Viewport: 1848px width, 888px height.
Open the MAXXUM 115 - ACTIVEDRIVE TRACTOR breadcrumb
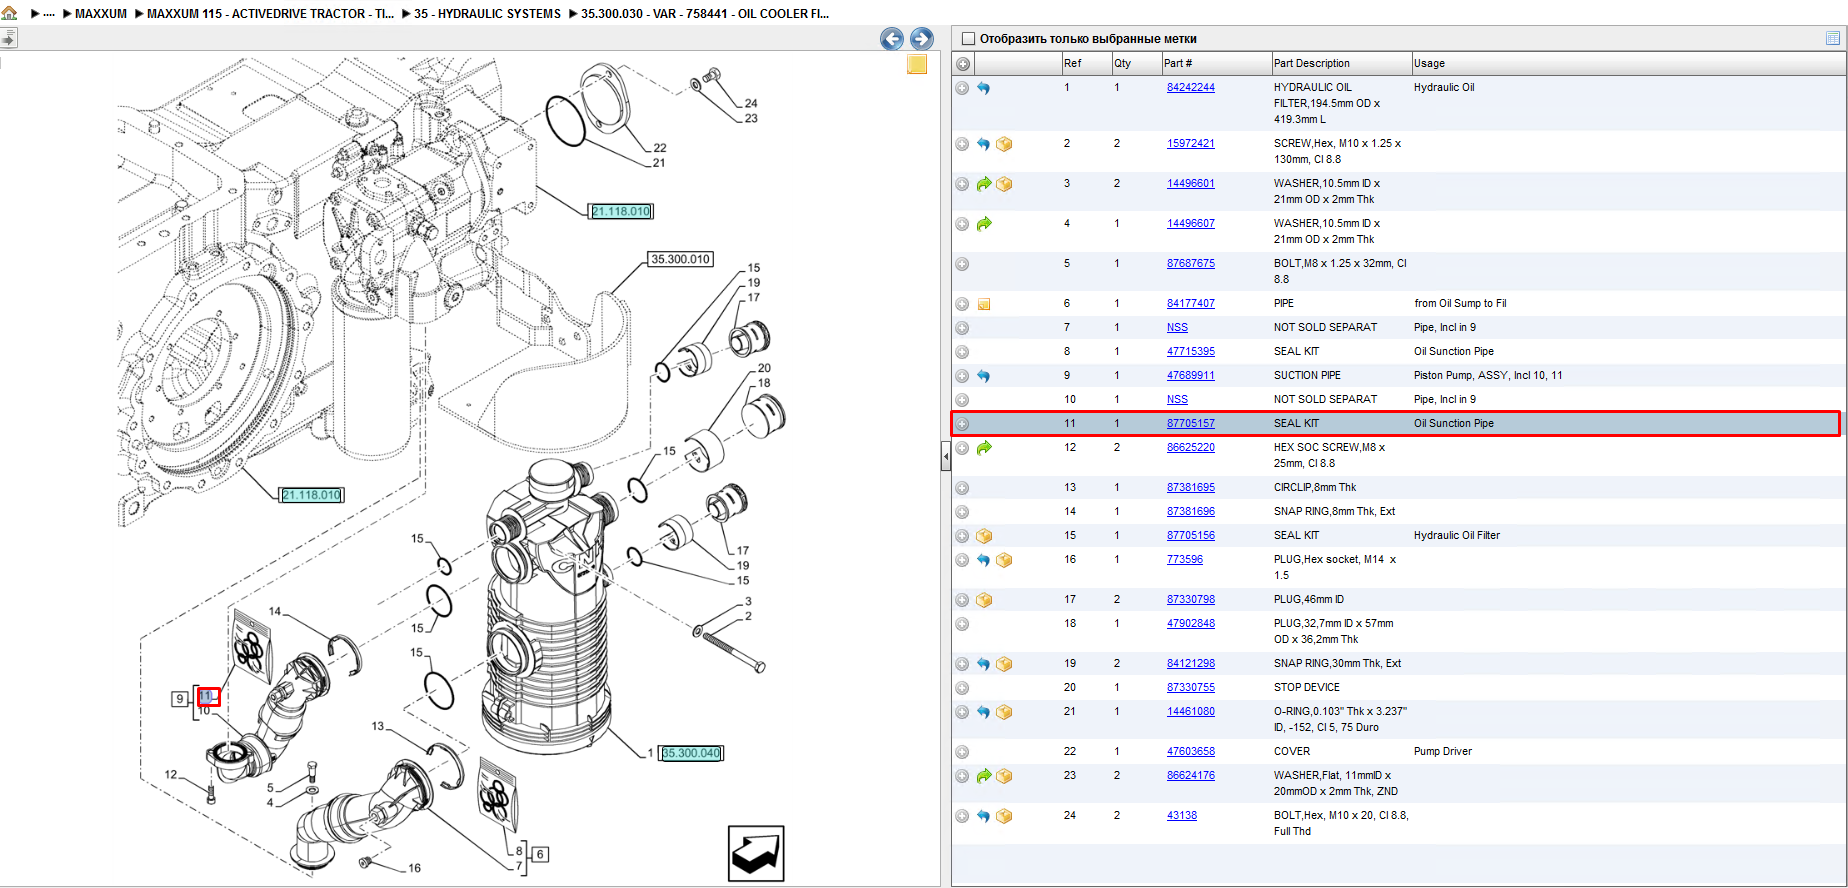270,14
